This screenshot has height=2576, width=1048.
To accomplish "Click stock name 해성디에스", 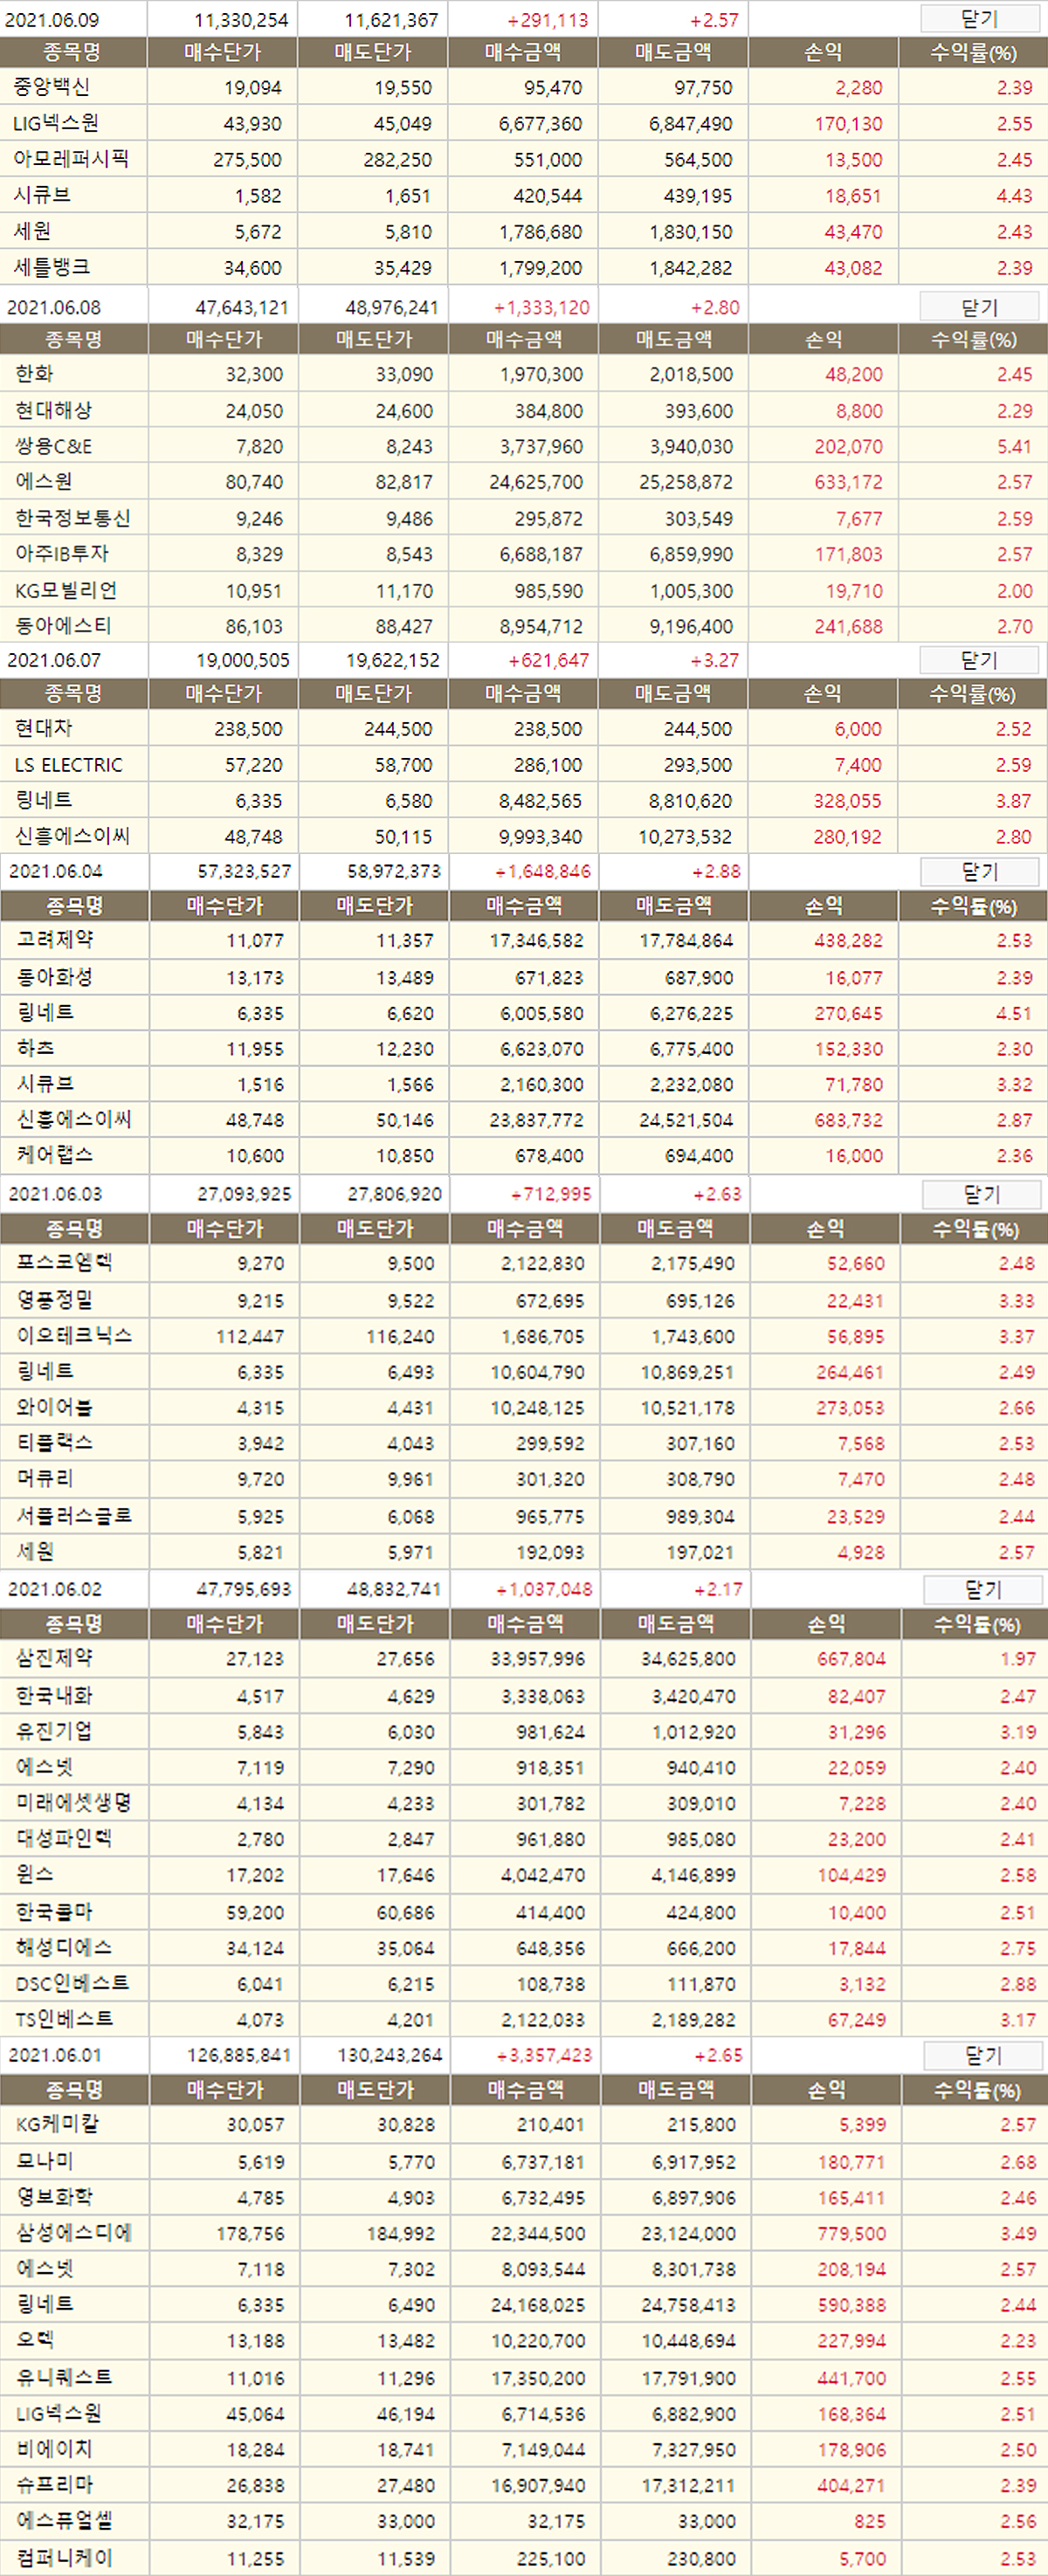I will point(64,1948).
